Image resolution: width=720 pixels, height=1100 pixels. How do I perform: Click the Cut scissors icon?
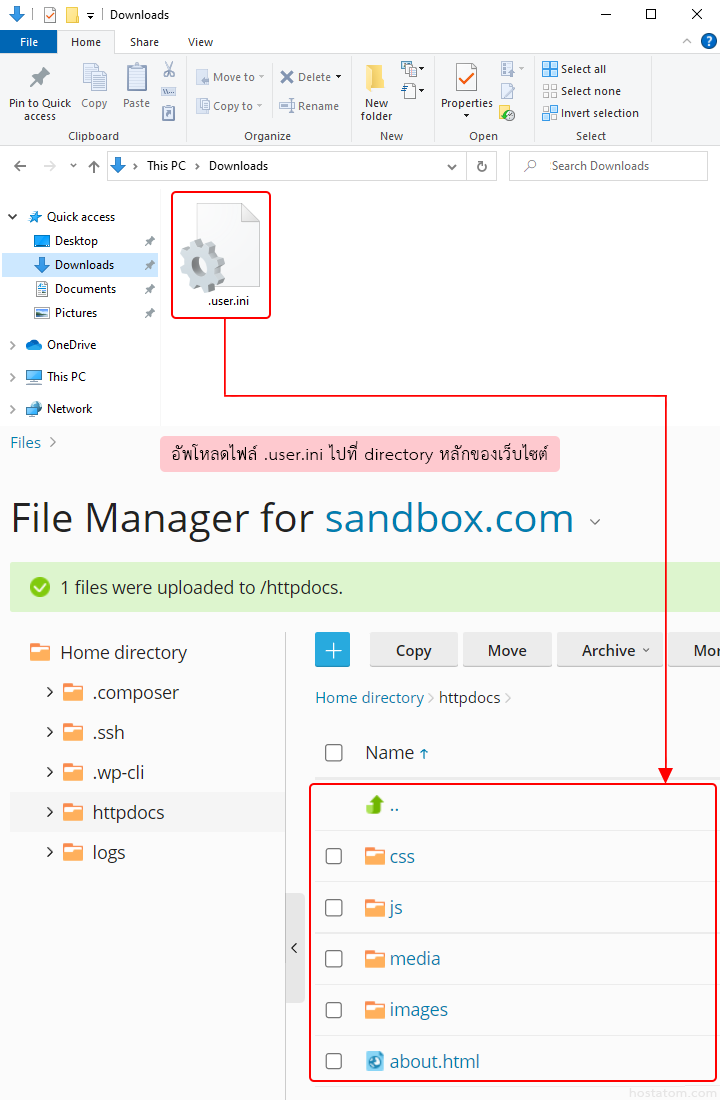[x=169, y=70]
